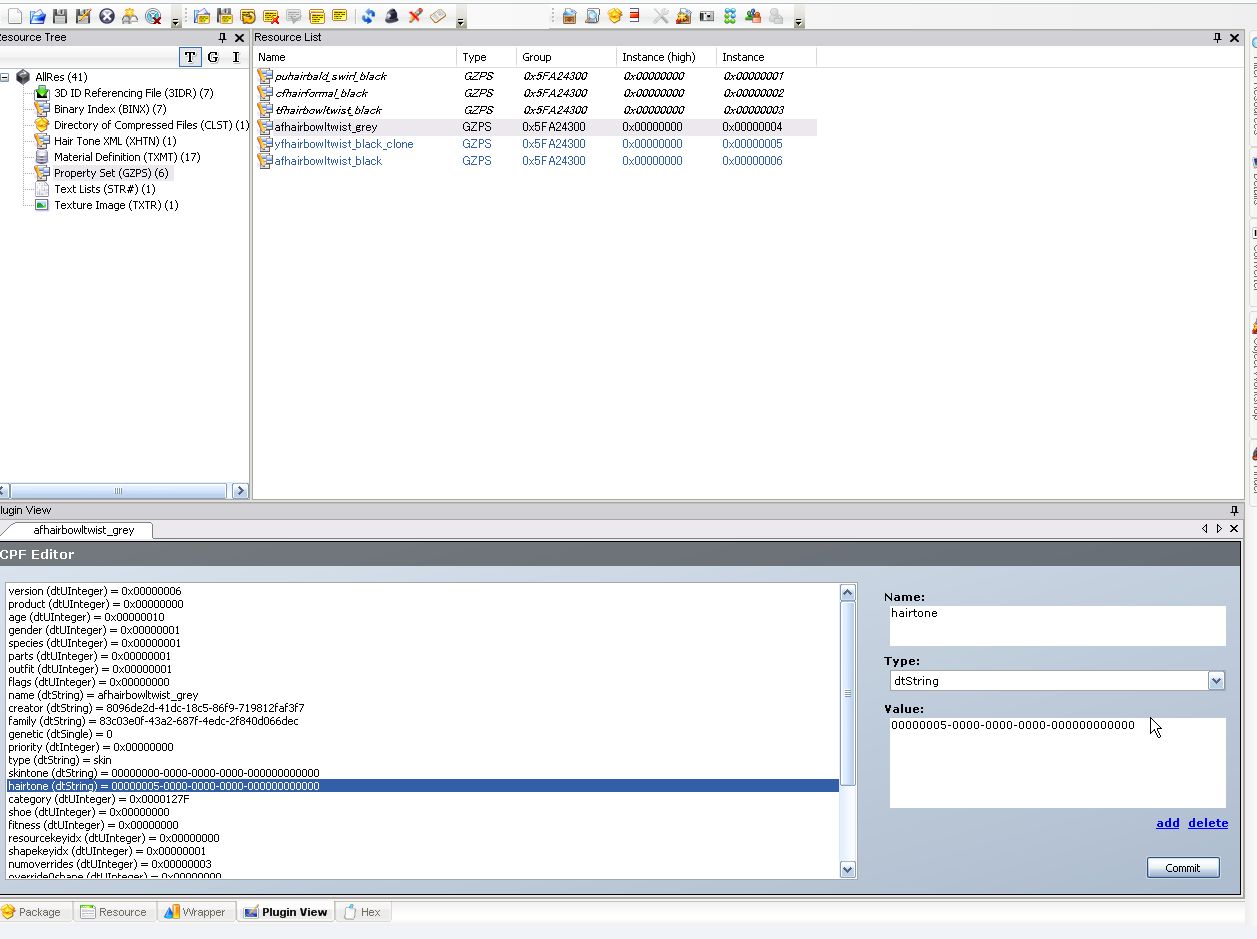
Task: Click the eraser tag toolbar icon
Action: coord(438,17)
